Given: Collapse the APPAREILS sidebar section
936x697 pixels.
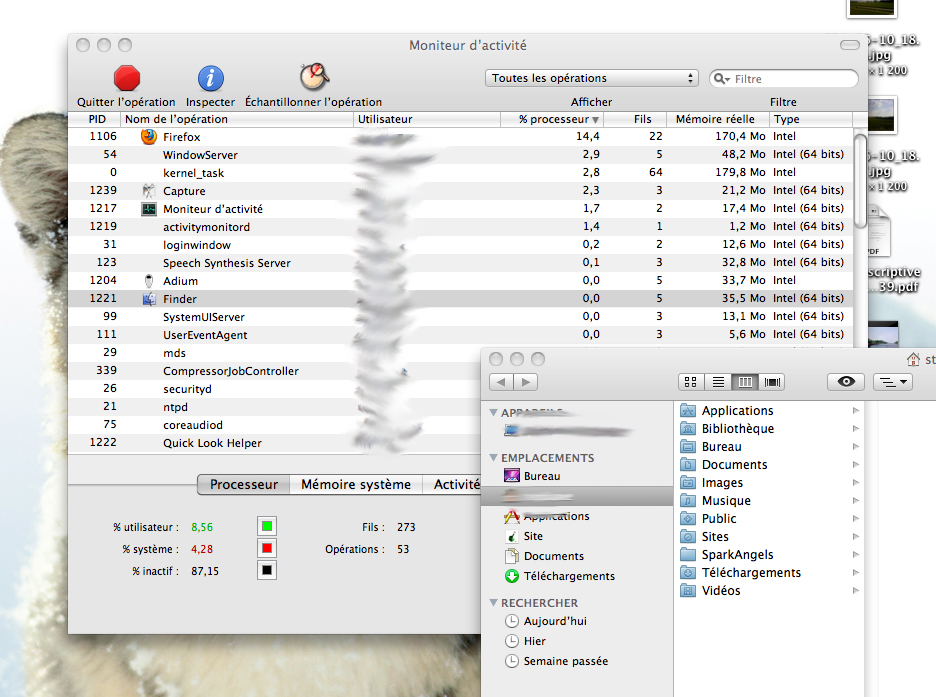Looking at the screenshot, I should tap(493, 412).
